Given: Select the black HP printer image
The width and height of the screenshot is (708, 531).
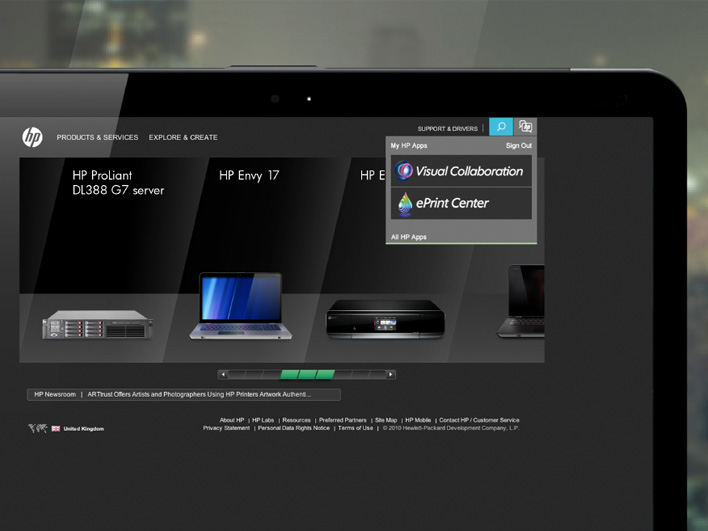Looking at the screenshot, I should pyautogui.click(x=385, y=319).
